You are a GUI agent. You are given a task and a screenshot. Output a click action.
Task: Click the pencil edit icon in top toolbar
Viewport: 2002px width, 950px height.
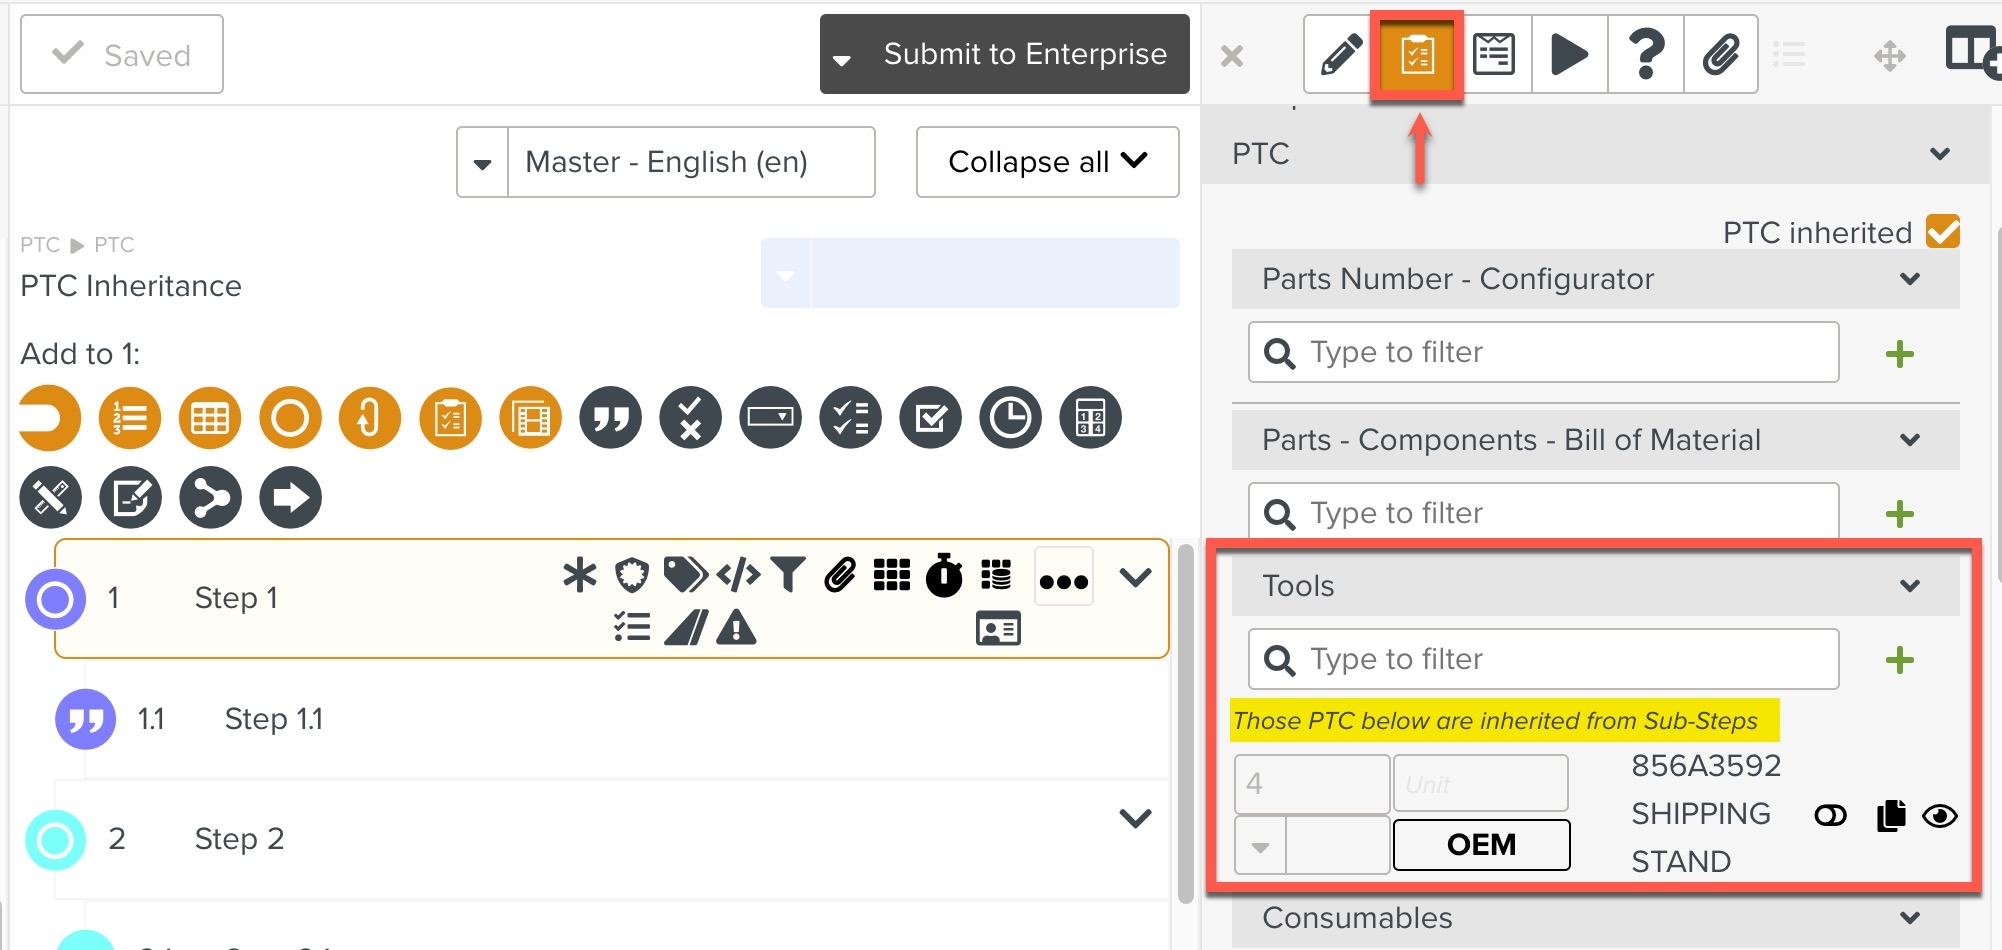tap(1341, 54)
